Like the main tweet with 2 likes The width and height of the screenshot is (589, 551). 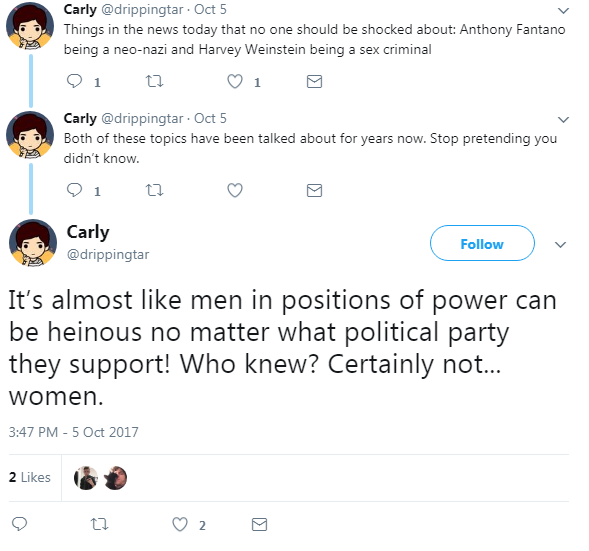180,524
